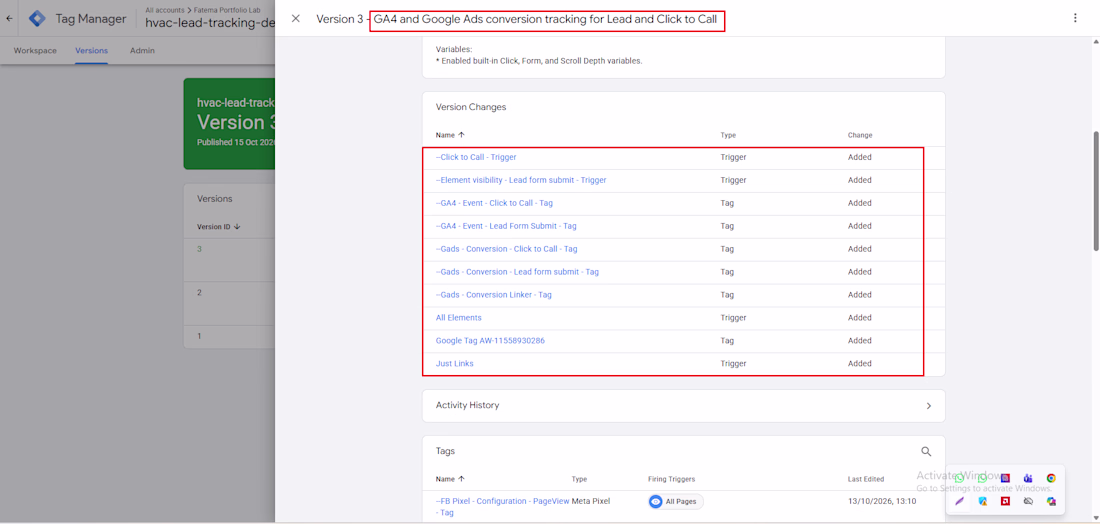Click the Meta Pixel type cell
Image resolution: width=1100 pixels, height=524 pixels.
[x=591, y=502]
